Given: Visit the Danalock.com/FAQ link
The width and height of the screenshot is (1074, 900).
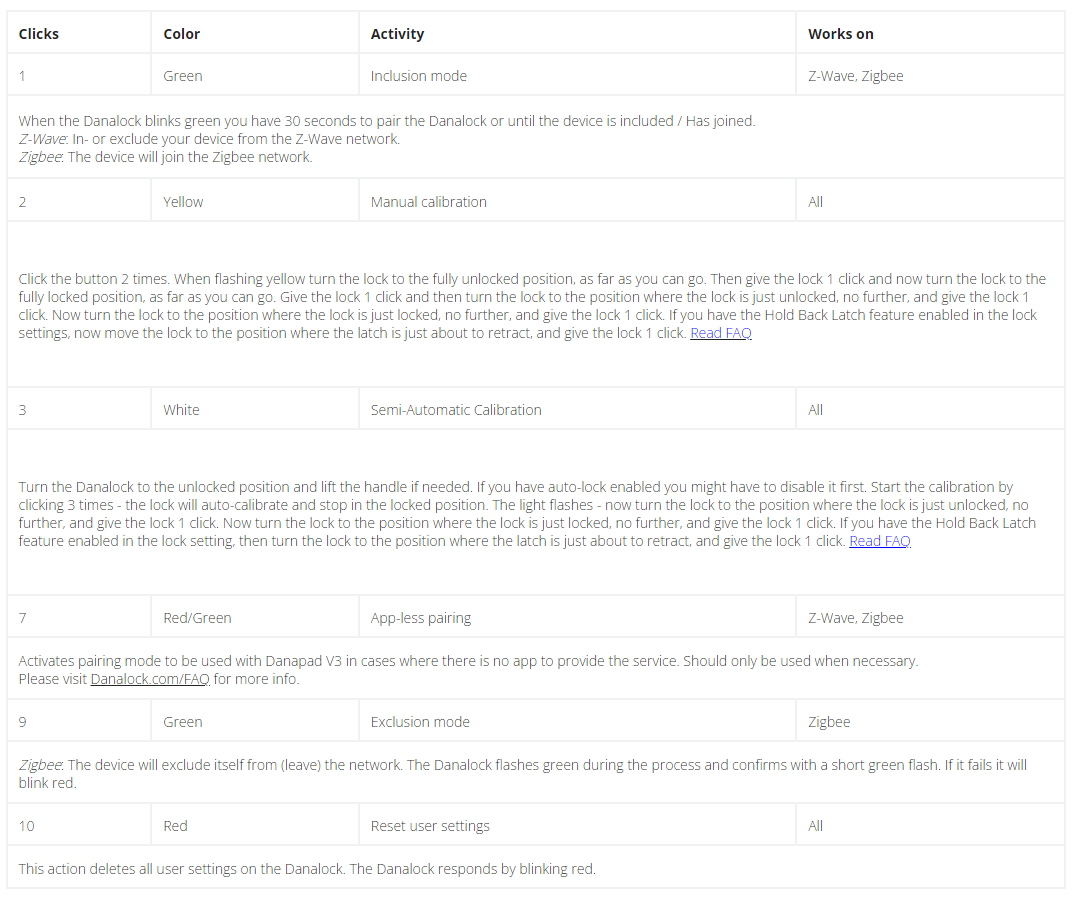Looking at the screenshot, I should coord(150,679).
